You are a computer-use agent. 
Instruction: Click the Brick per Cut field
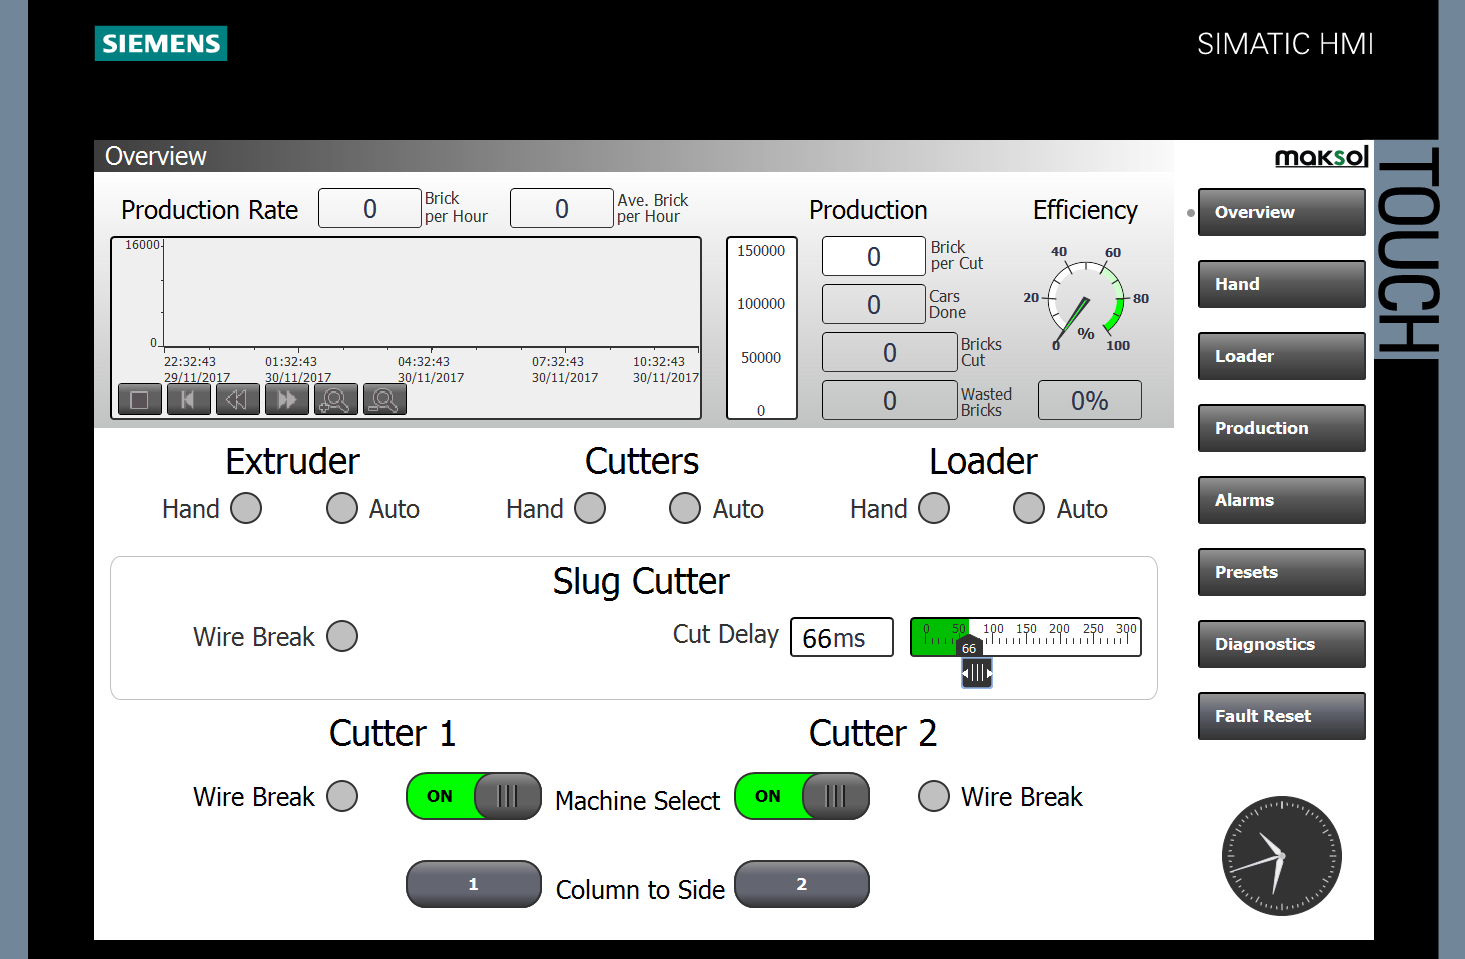(x=874, y=256)
